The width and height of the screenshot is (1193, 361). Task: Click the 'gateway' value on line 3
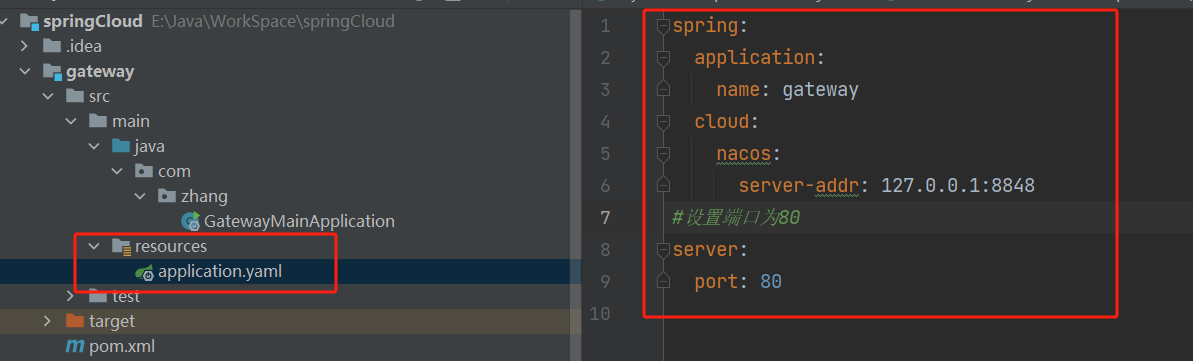coord(820,90)
